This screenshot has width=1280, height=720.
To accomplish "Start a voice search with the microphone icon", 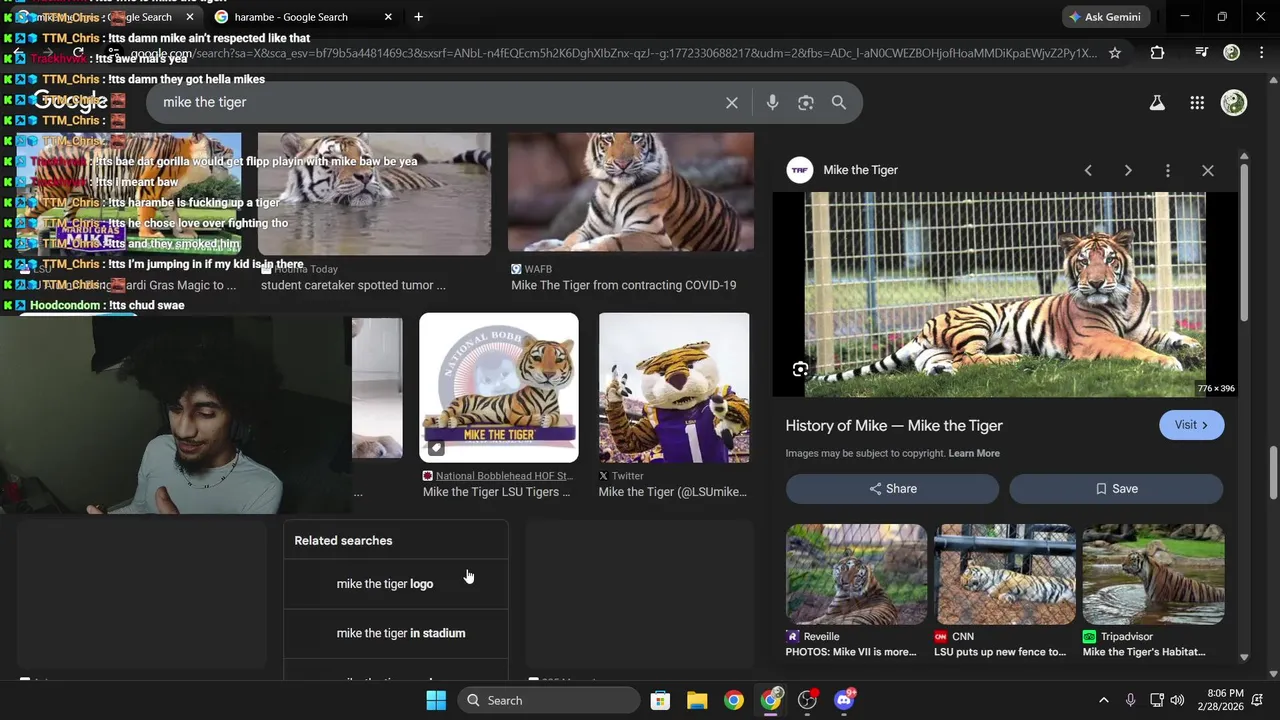I will pos(772,103).
